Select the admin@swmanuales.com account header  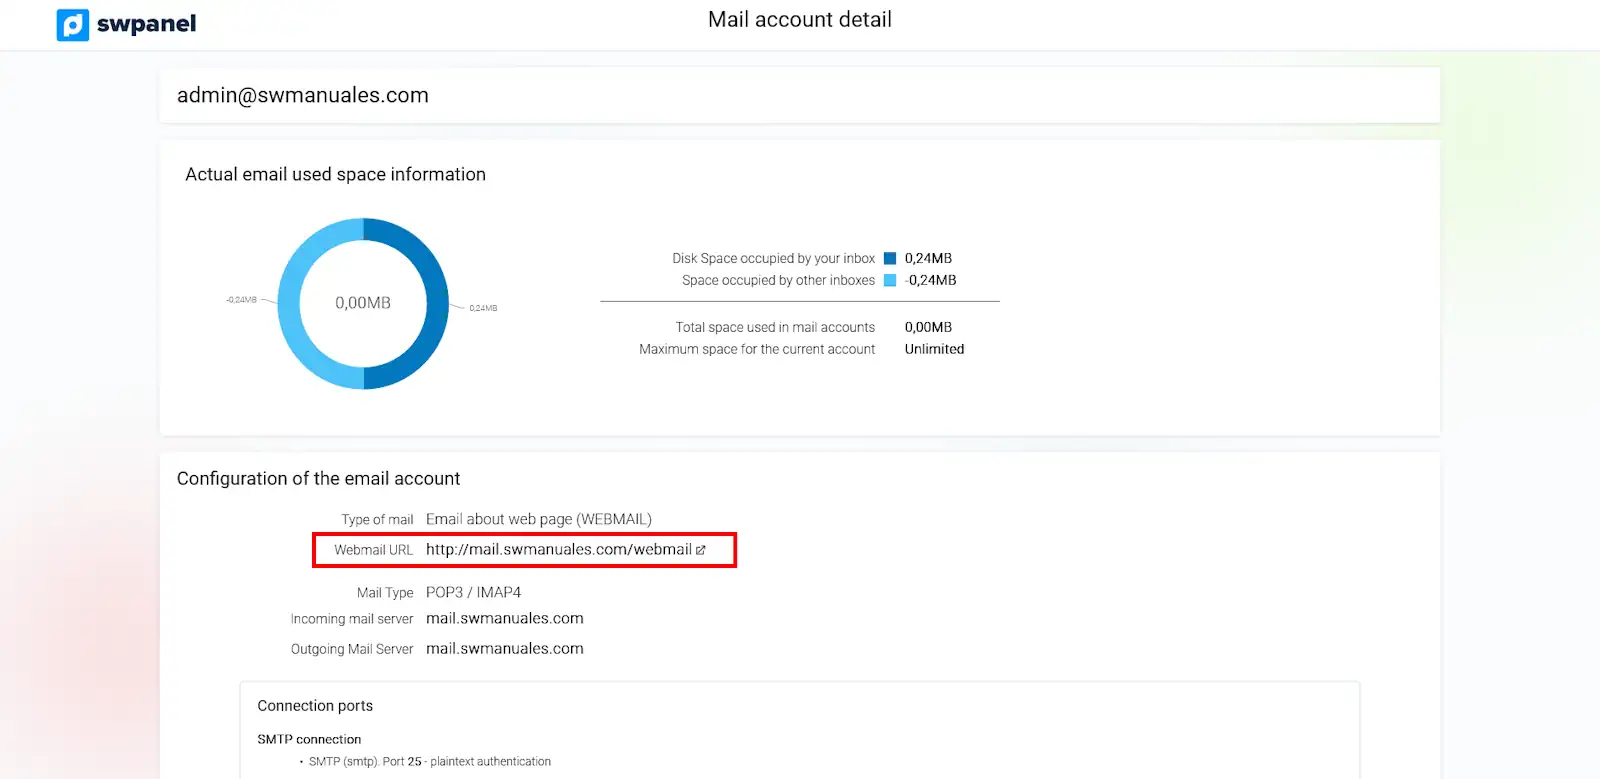pyautogui.click(x=303, y=95)
